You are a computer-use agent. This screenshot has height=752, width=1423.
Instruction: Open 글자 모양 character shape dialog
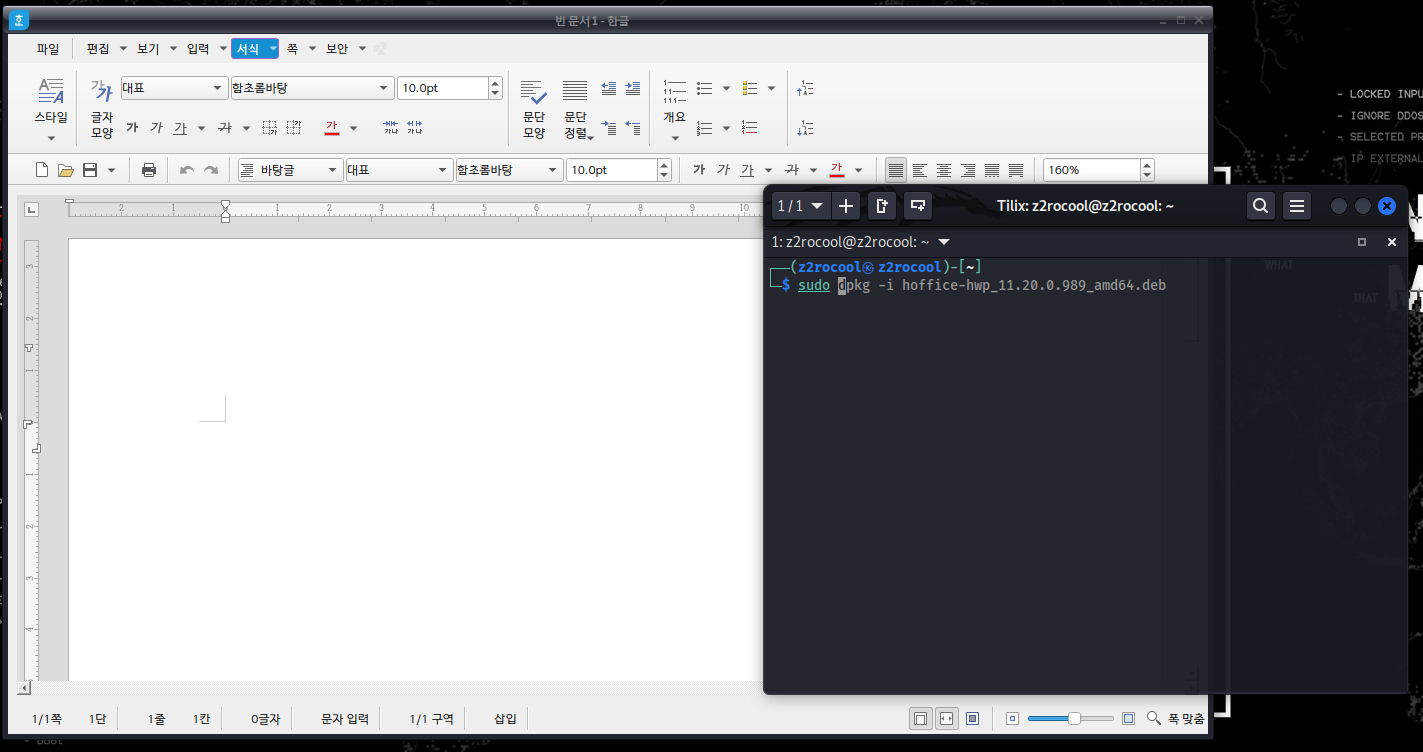(102, 108)
